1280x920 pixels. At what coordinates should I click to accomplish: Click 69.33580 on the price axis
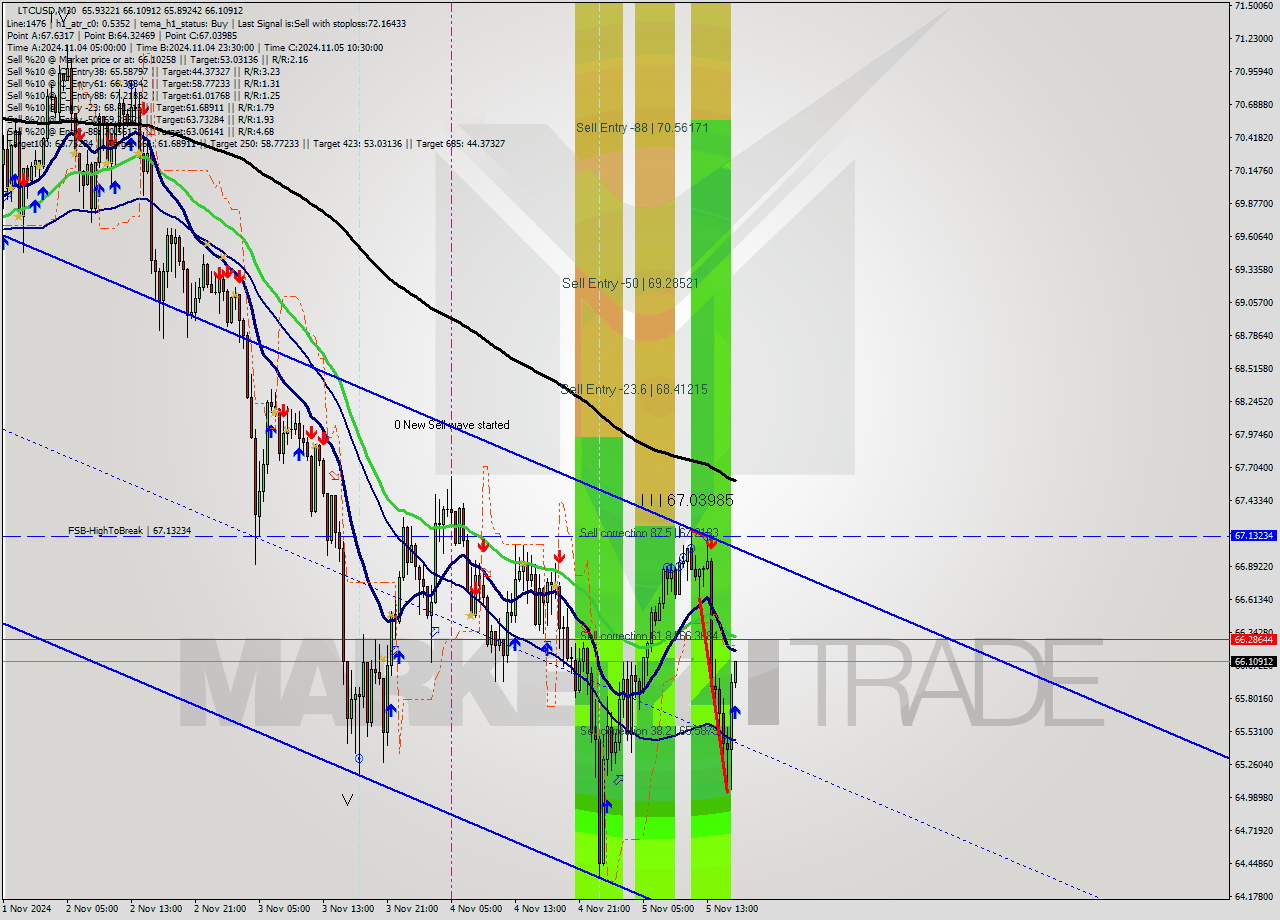tap(1253, 269)
